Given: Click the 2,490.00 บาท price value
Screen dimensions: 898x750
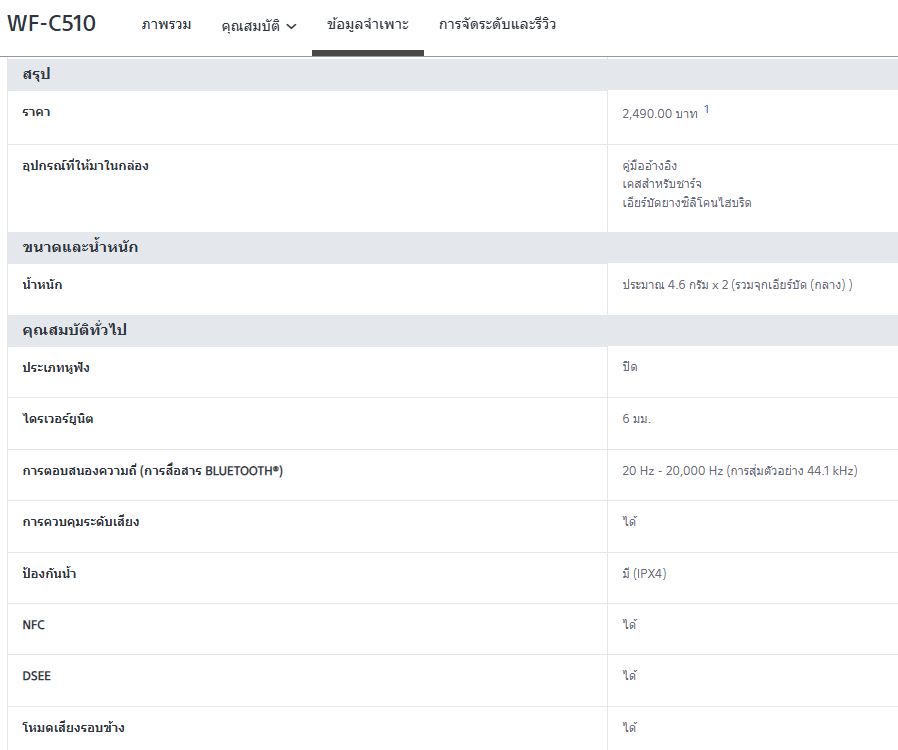Looking at the screenshot, I should coord(660,113).
